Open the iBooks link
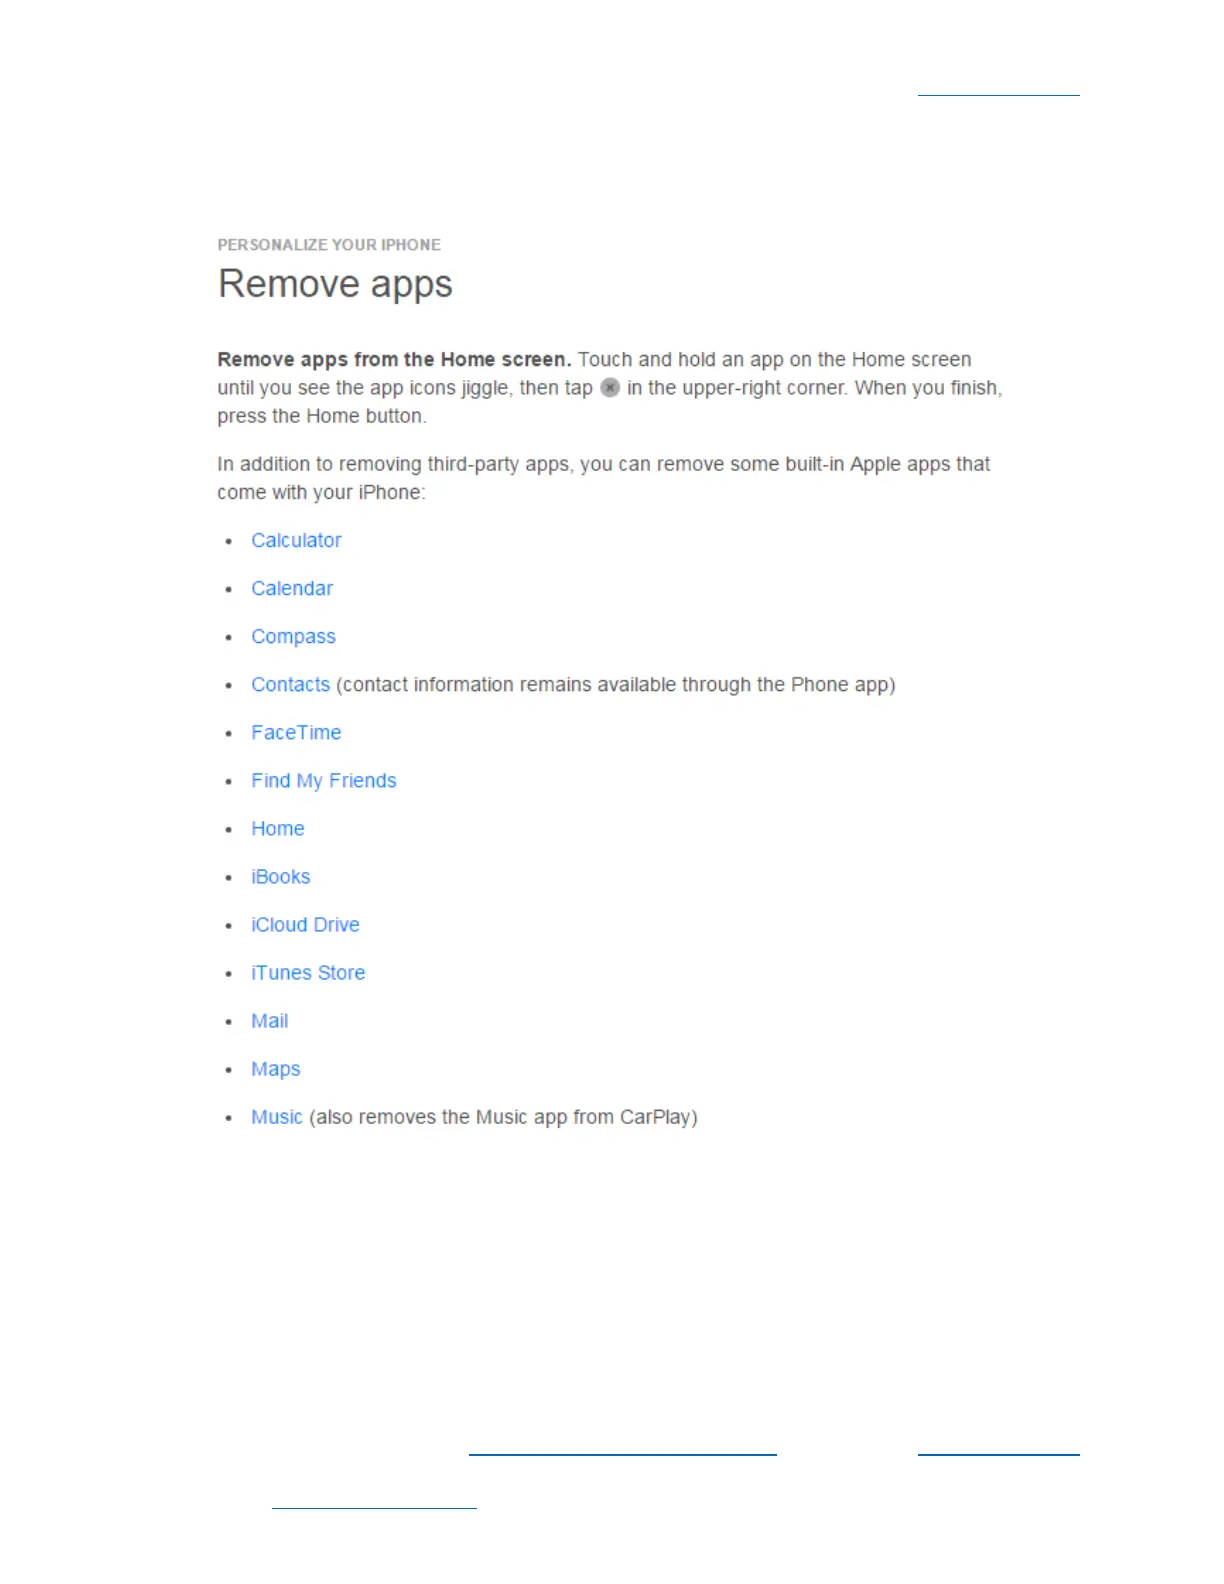The width and height of the screenshot is (1224, 1584). click(x=281, y=876)
